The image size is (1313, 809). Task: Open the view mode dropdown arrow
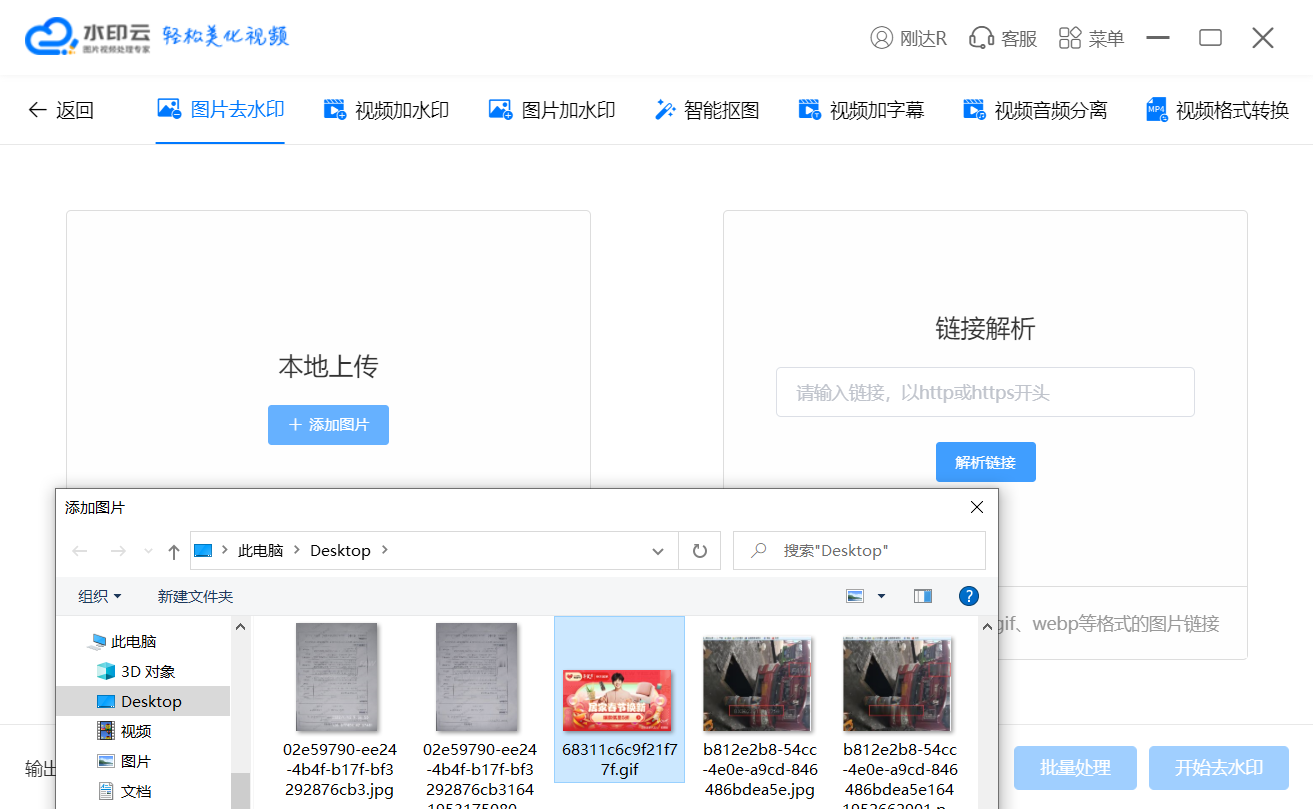click(881, 596)
